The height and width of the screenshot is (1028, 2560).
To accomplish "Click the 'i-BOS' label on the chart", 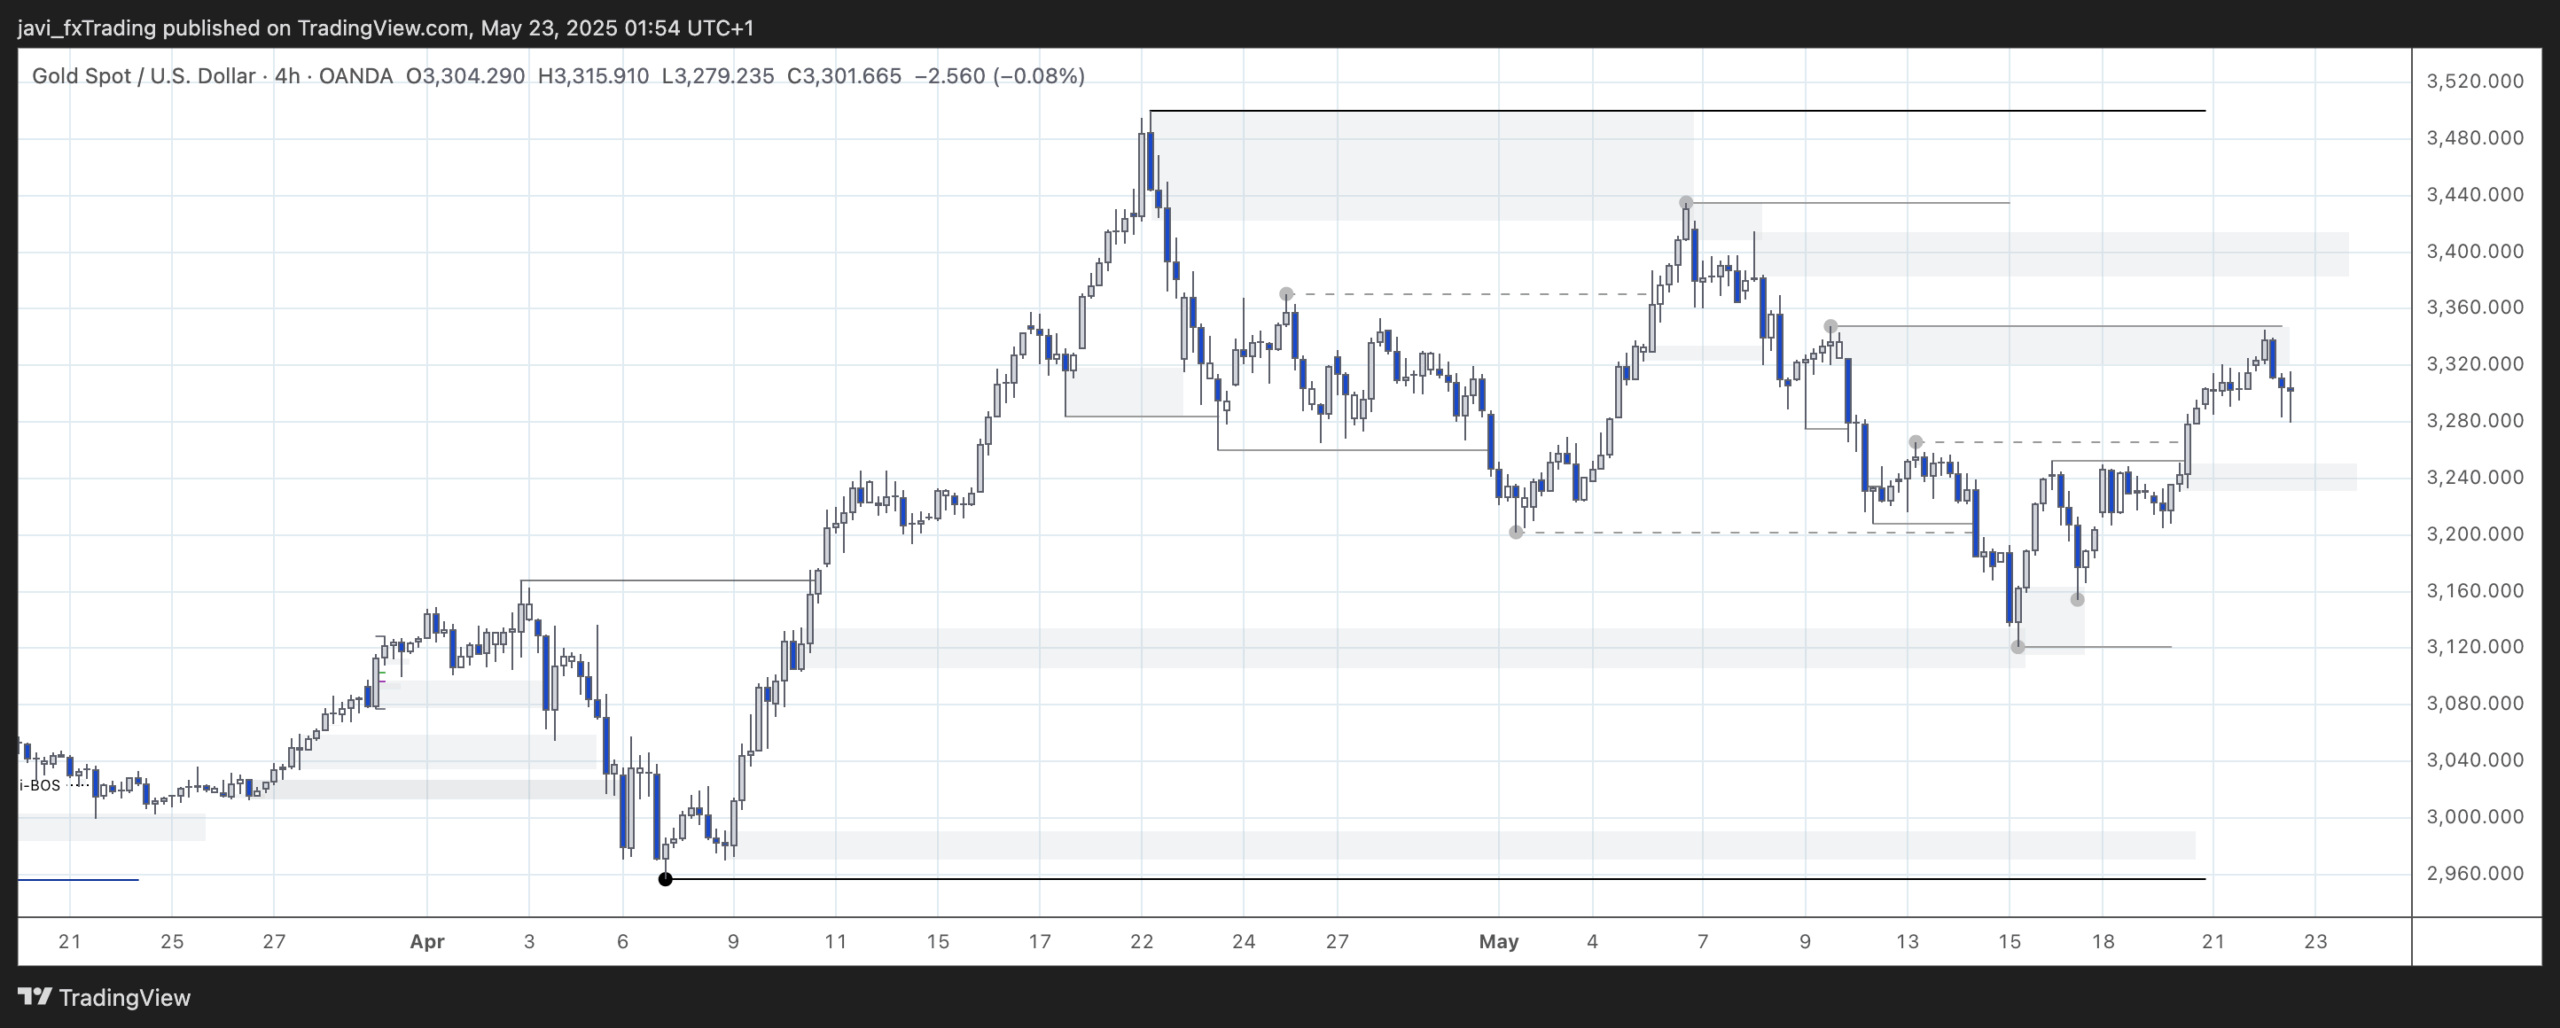I will pyautogui.click(x=40, y=785).
